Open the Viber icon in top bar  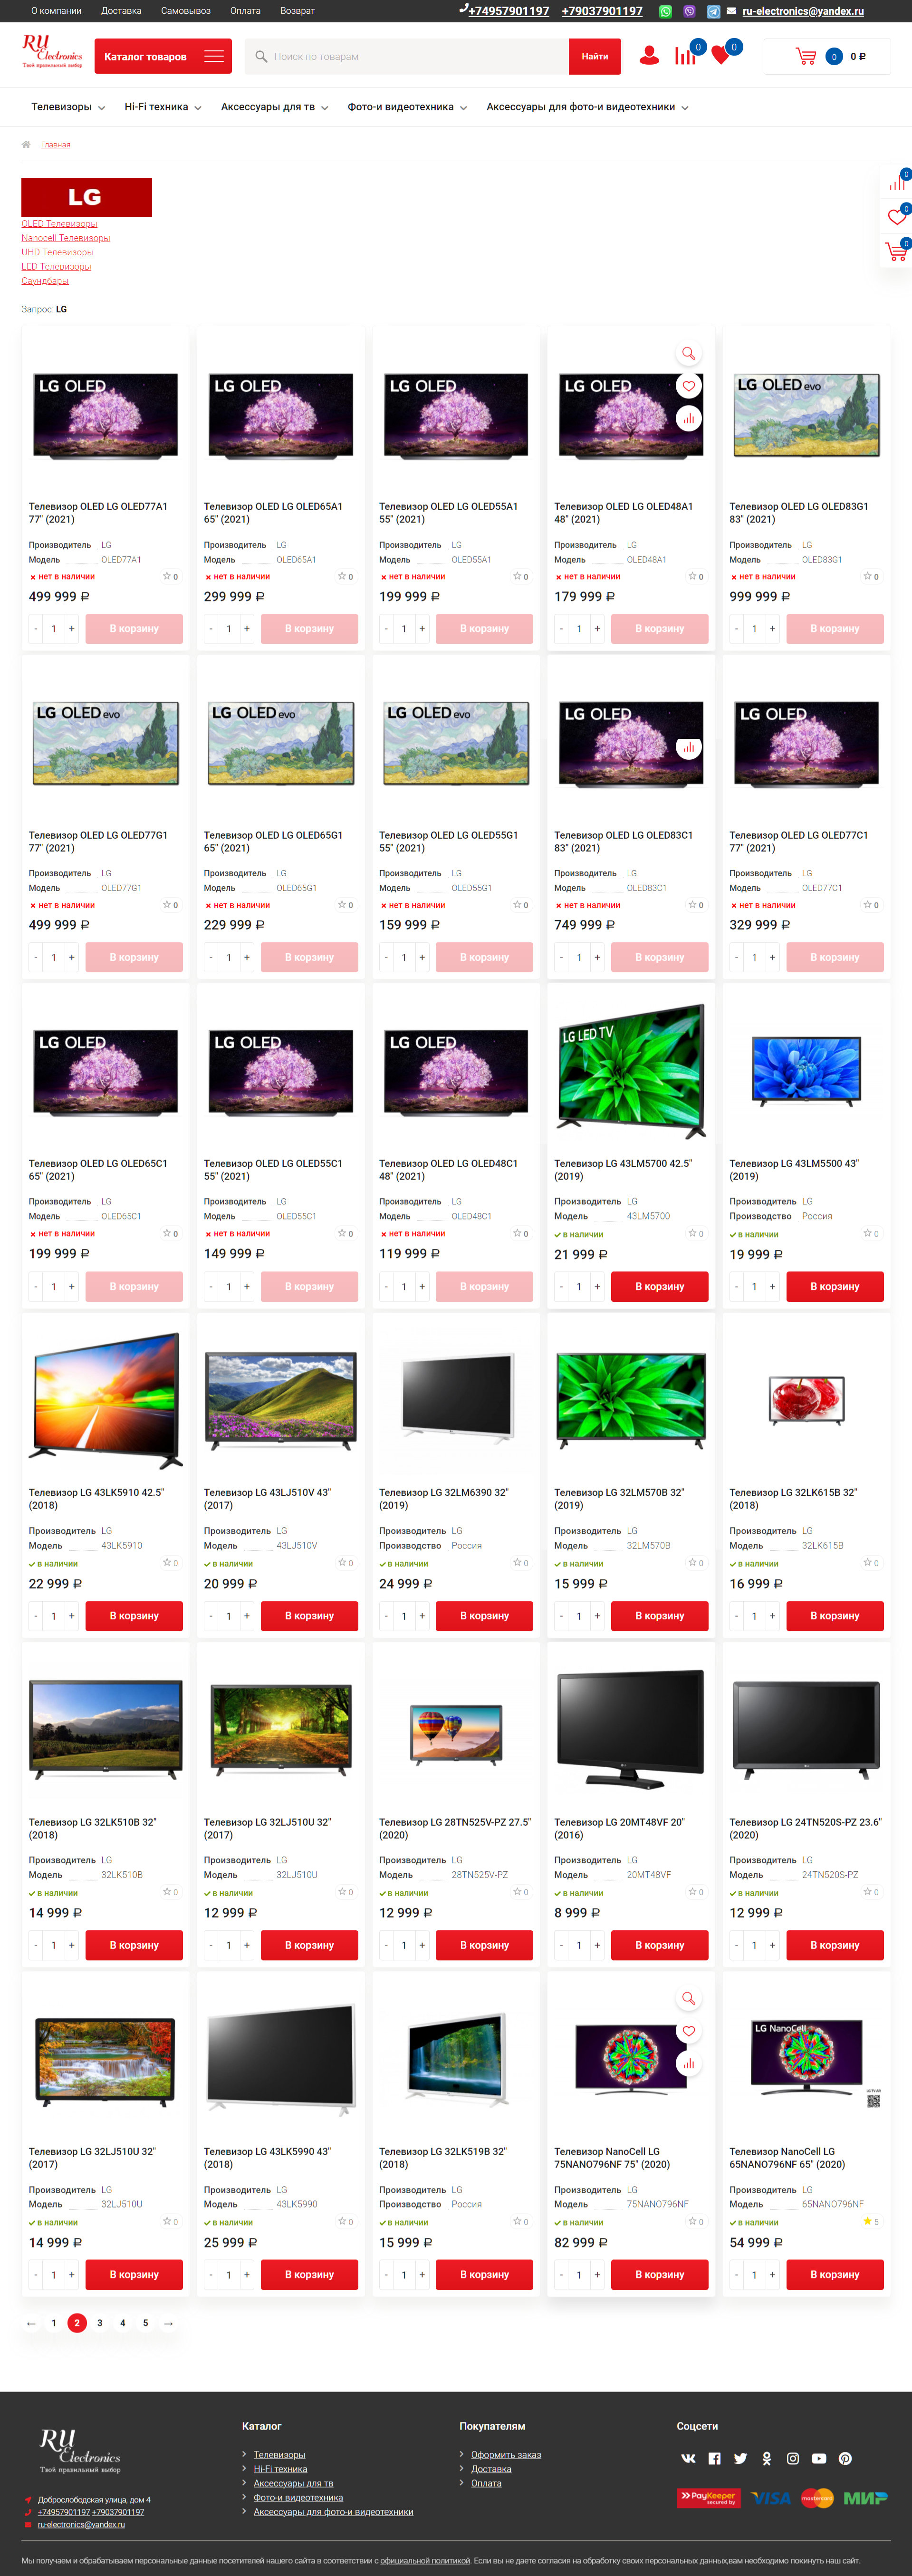(689, 12)
